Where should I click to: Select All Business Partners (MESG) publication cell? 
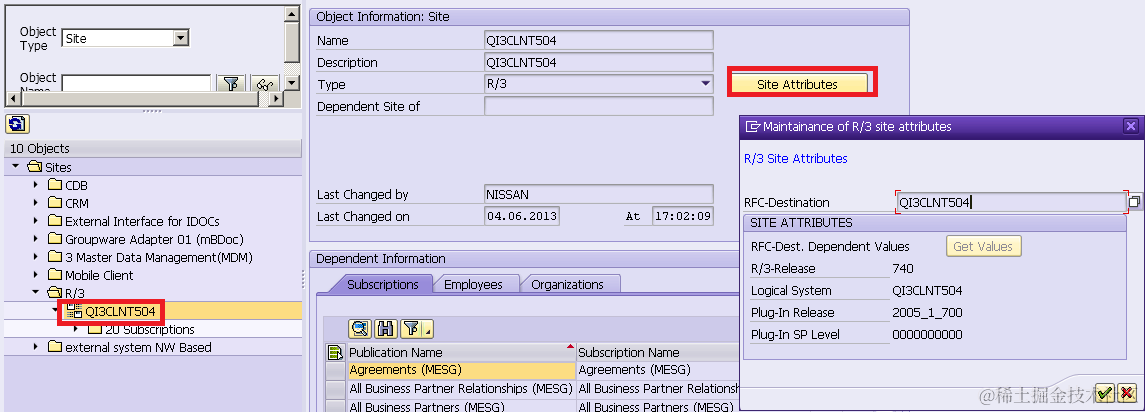pos(462,406)
